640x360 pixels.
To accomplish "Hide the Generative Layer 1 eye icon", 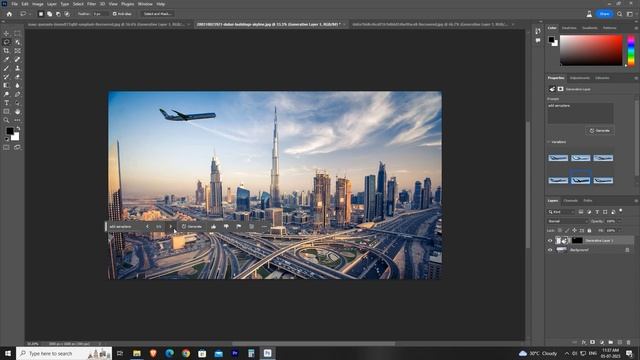I will pos(550,241).
